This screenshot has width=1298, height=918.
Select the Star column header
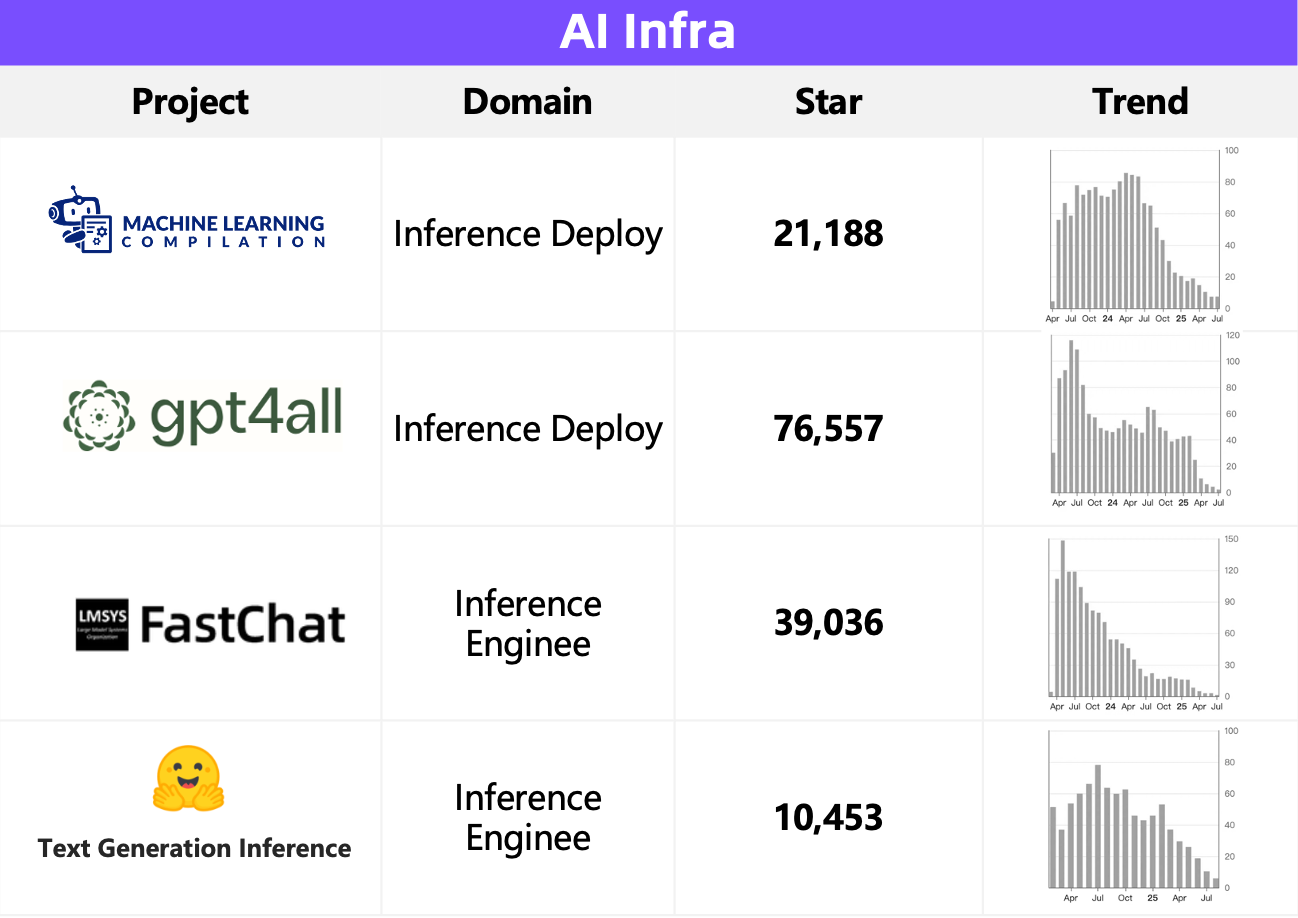[828, 101]
